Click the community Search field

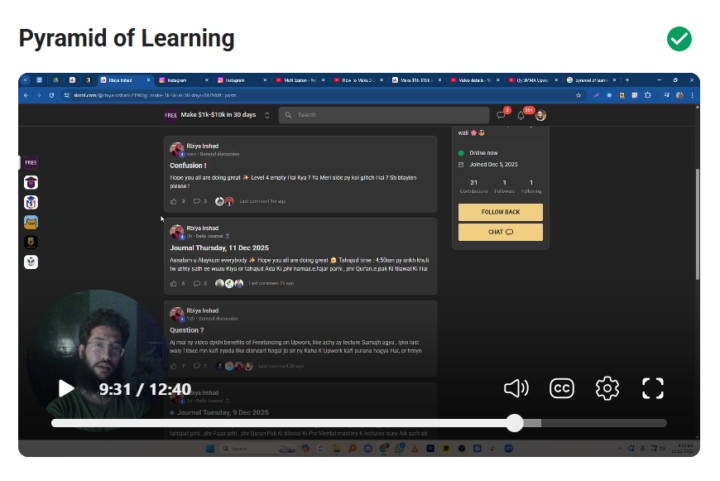[384, 115]
